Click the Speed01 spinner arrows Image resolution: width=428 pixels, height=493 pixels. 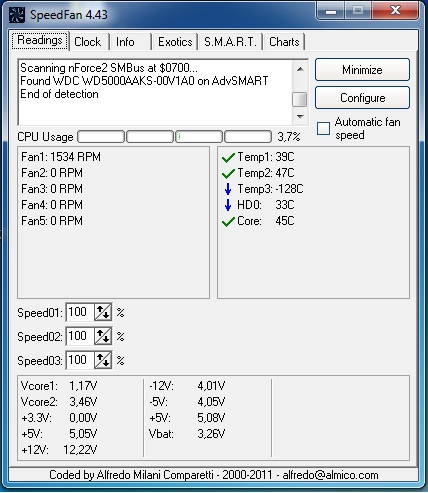103,312
